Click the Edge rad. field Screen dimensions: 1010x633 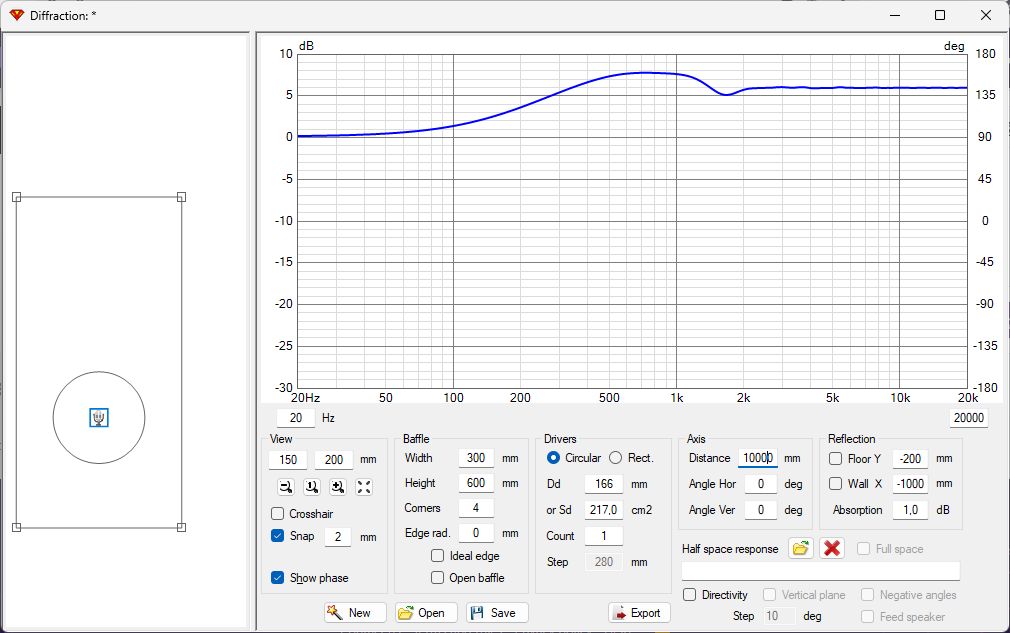click(476, 533)
